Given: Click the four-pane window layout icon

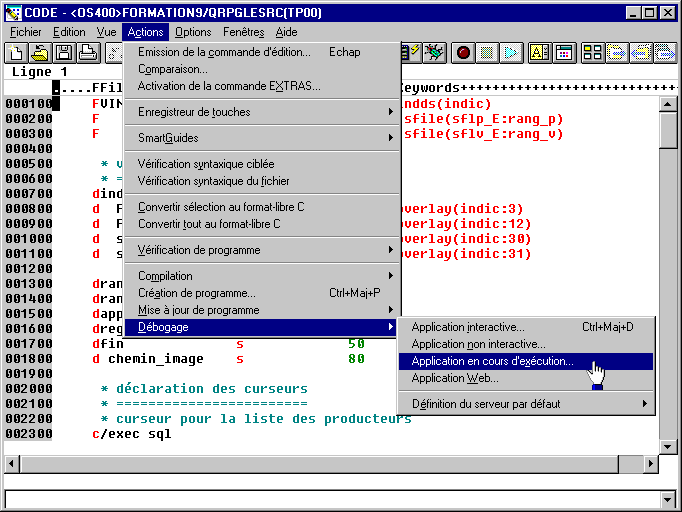Looking at the screenshot, I should click(x=592, y=52).
